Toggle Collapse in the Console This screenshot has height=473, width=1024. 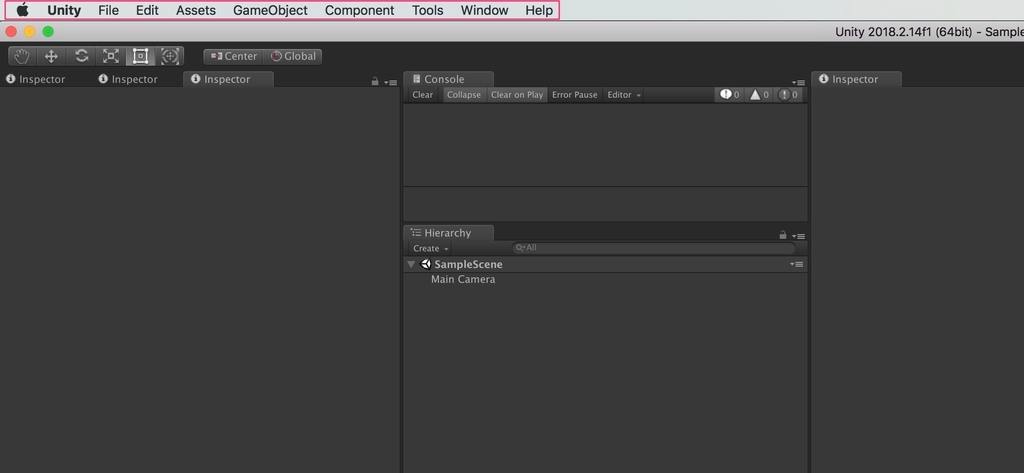click(464, 95)
